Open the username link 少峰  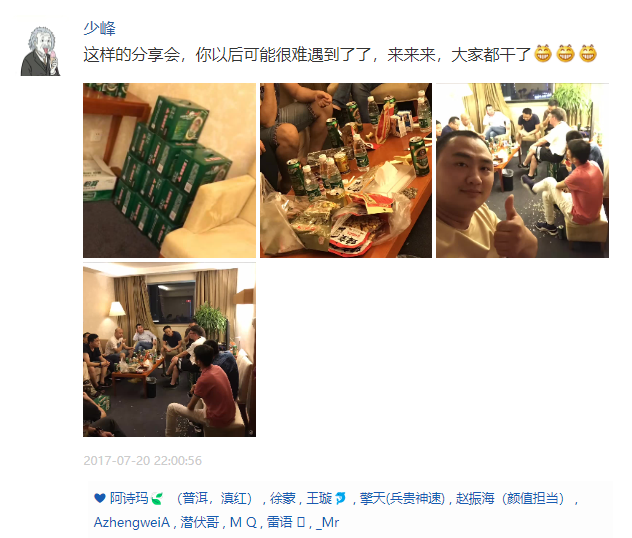99,29
